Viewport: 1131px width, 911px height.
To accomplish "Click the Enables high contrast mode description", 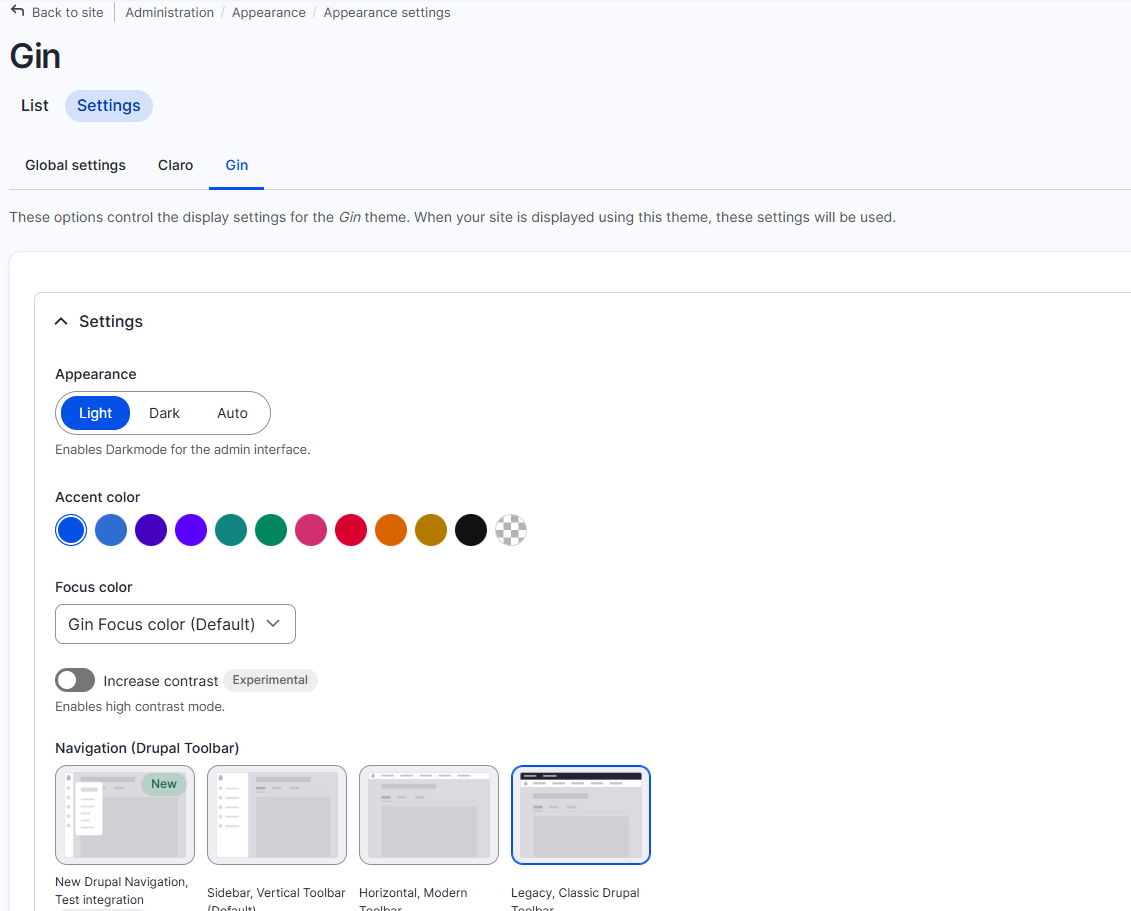I will coord(140,707).
